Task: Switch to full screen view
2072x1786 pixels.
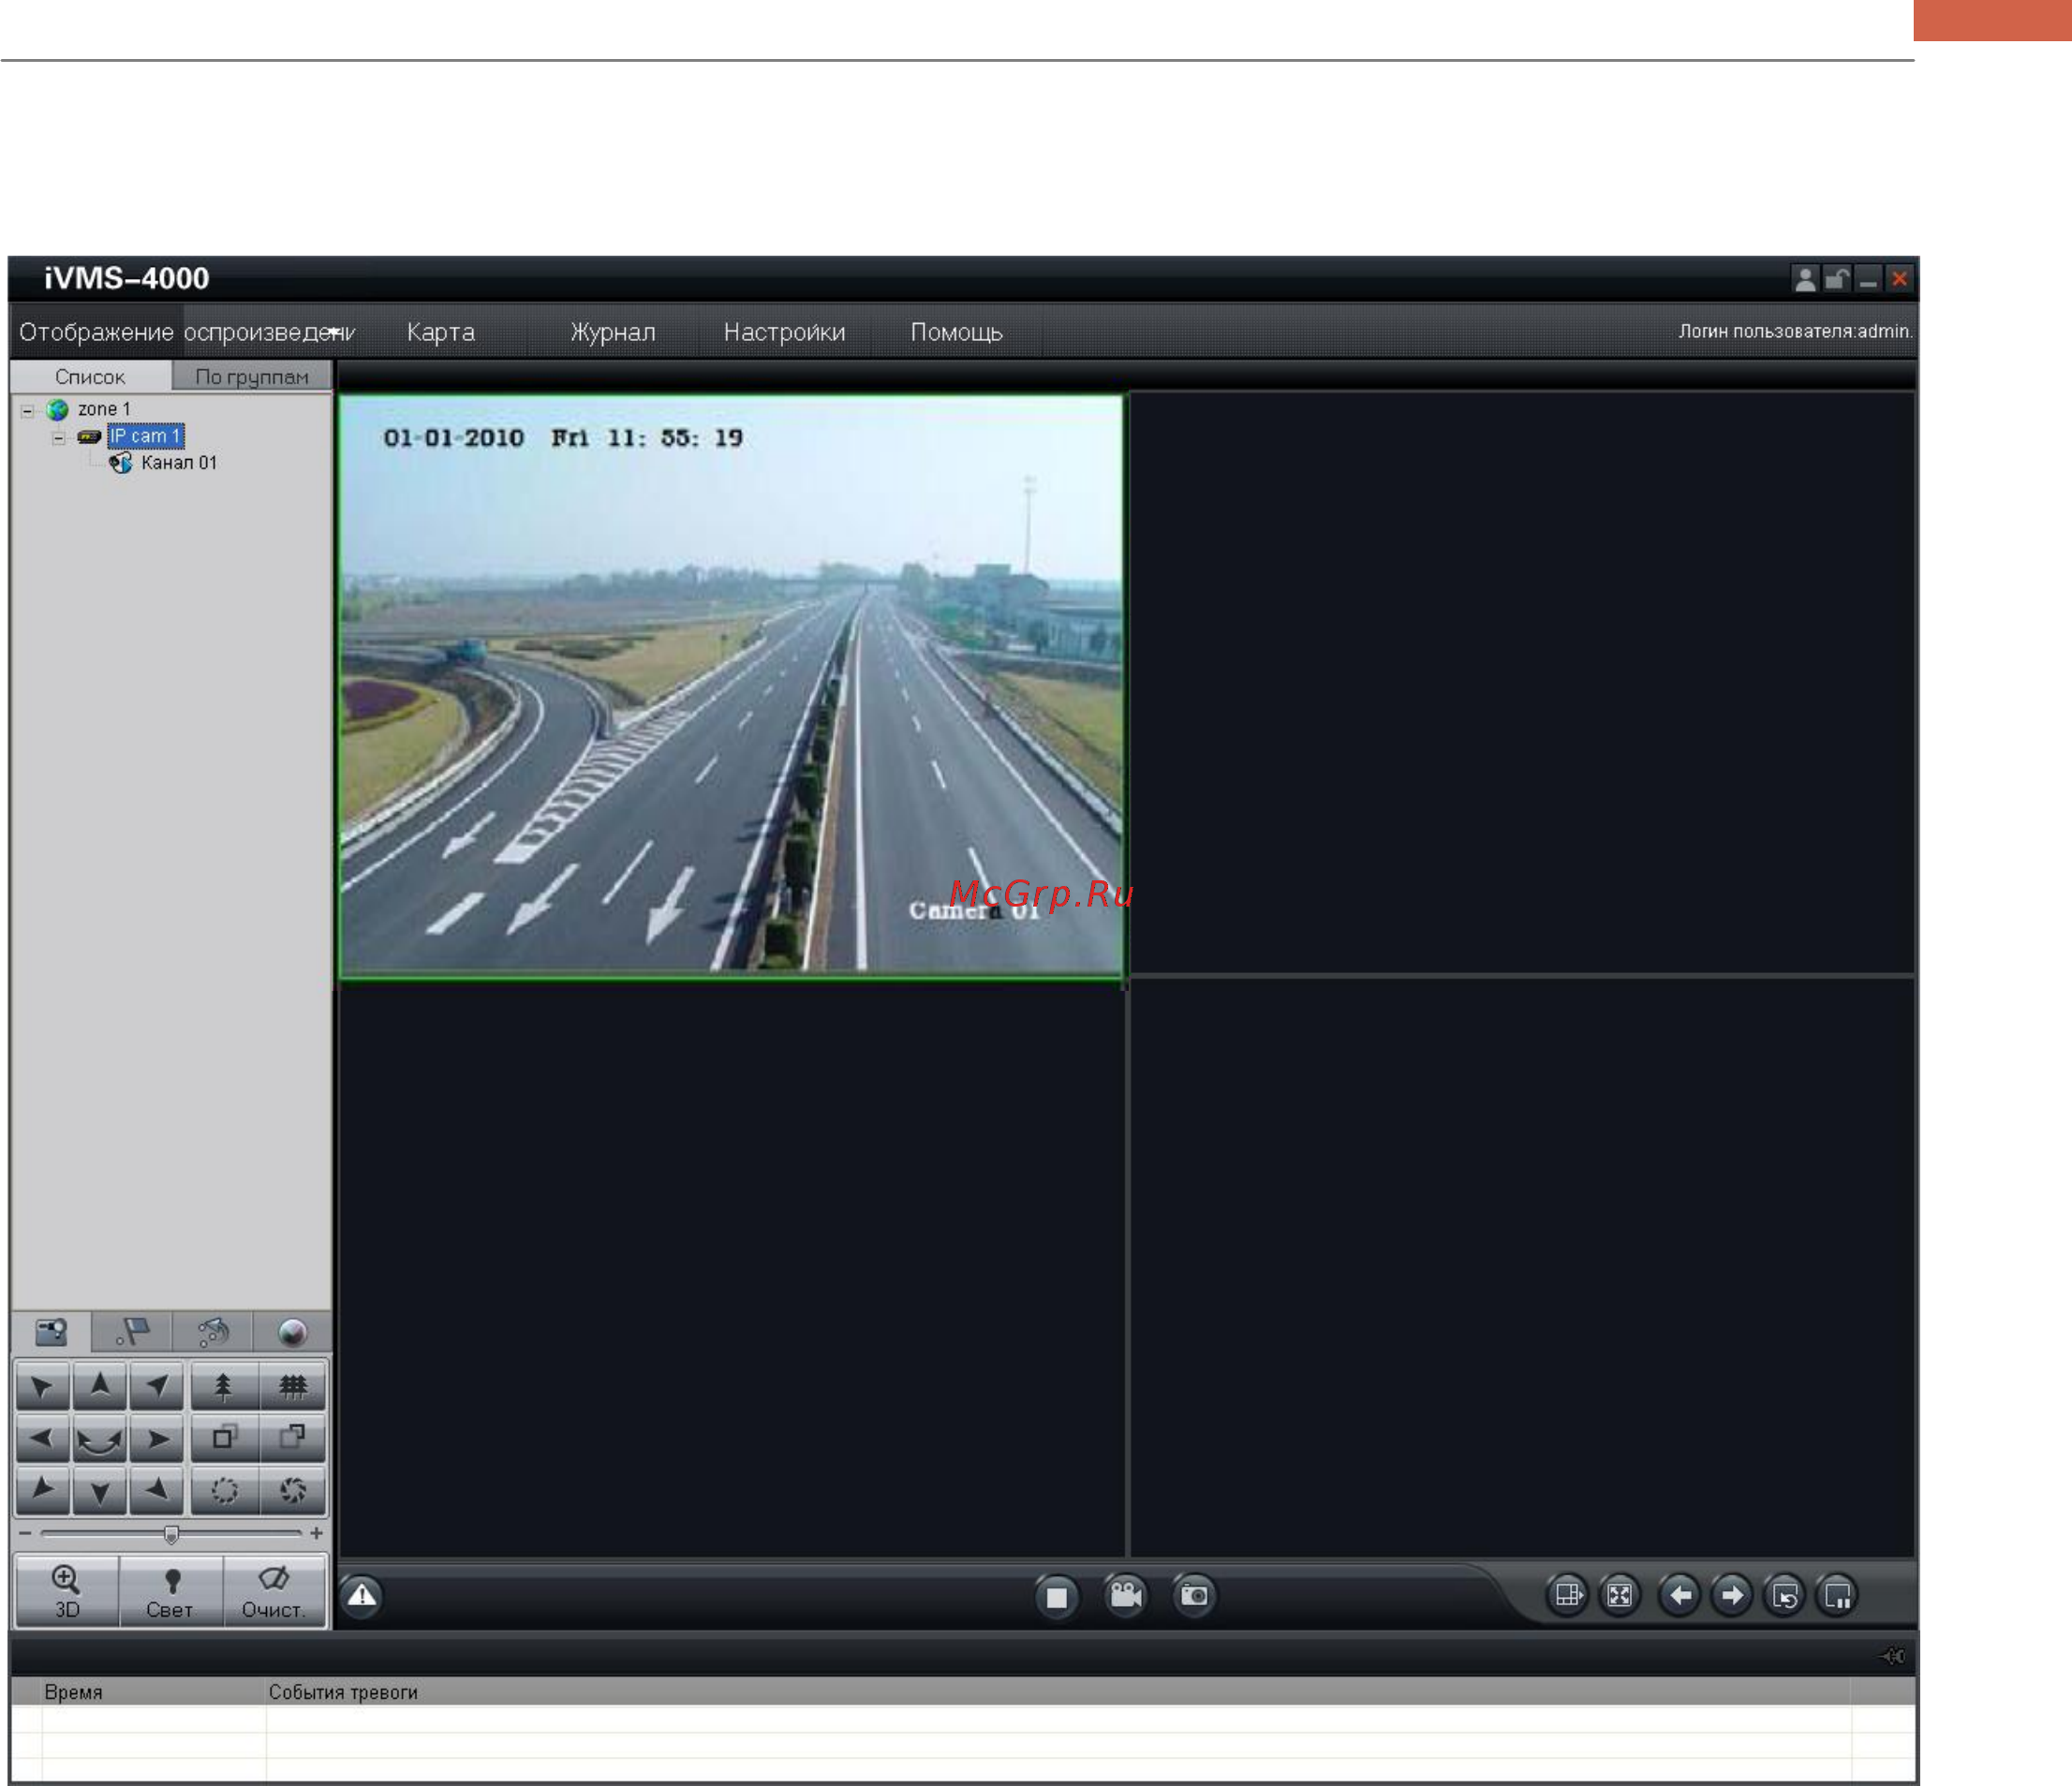Action: 1619,1595
